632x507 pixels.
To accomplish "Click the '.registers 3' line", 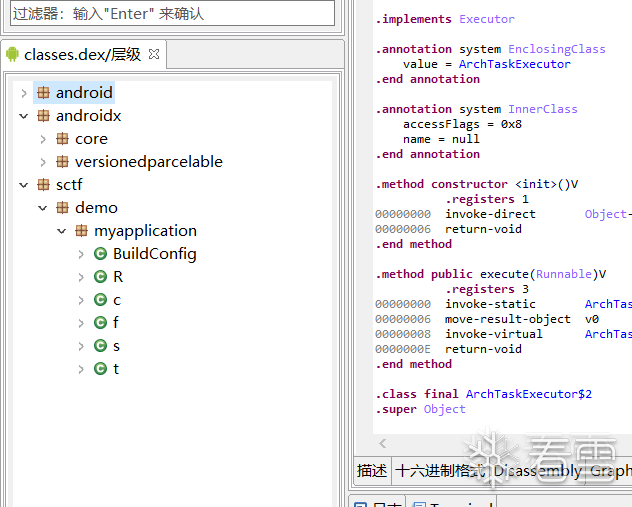I will pos(487,289).
